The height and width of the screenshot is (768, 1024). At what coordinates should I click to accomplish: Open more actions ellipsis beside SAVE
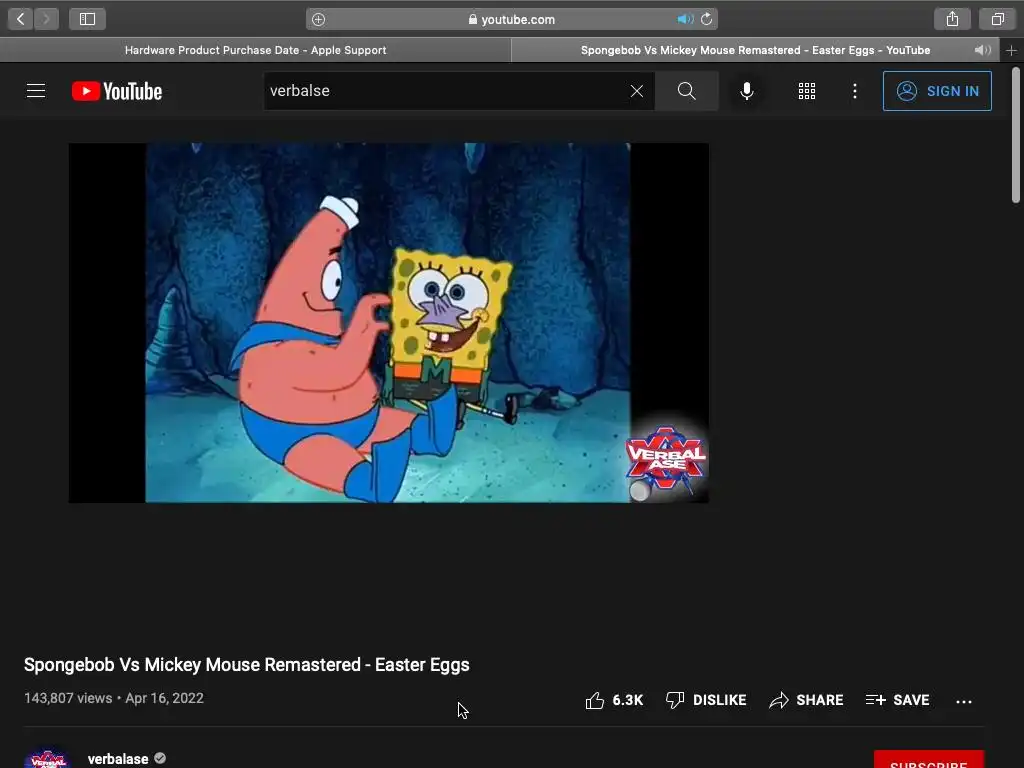pos(964,701)
